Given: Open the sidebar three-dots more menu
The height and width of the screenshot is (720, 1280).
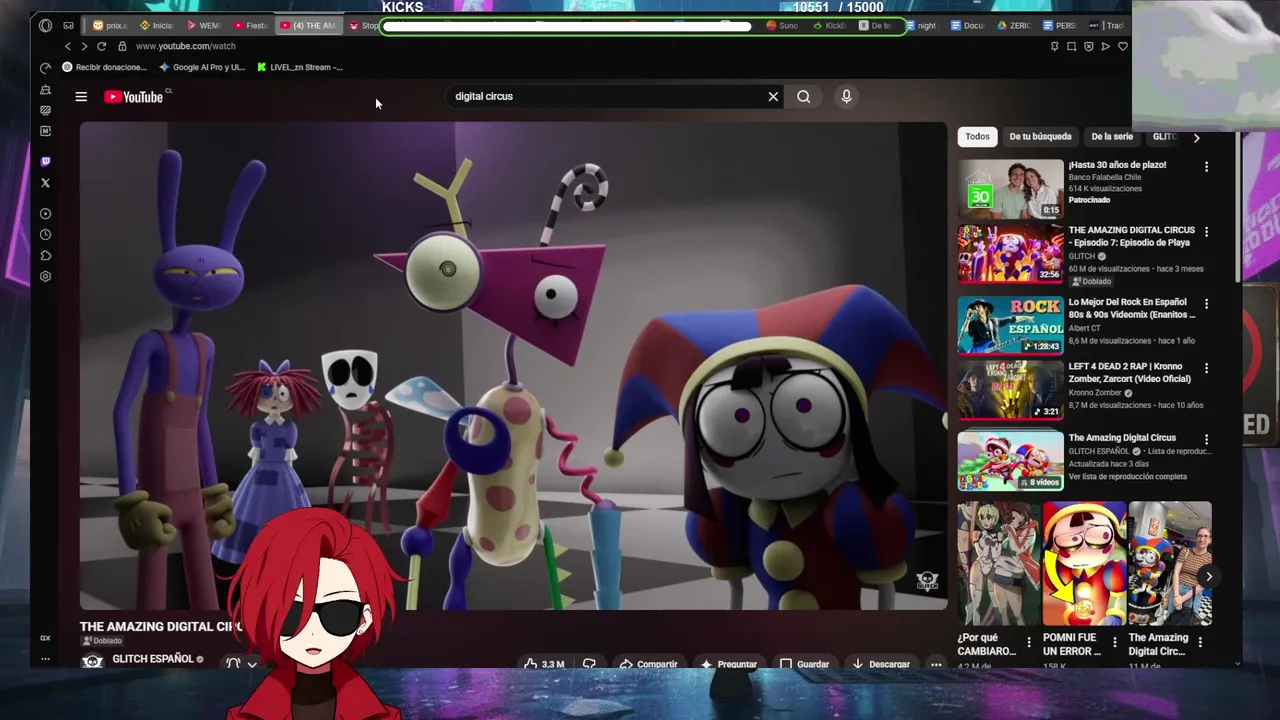Looking at the screenshot, I should (45, 659).
